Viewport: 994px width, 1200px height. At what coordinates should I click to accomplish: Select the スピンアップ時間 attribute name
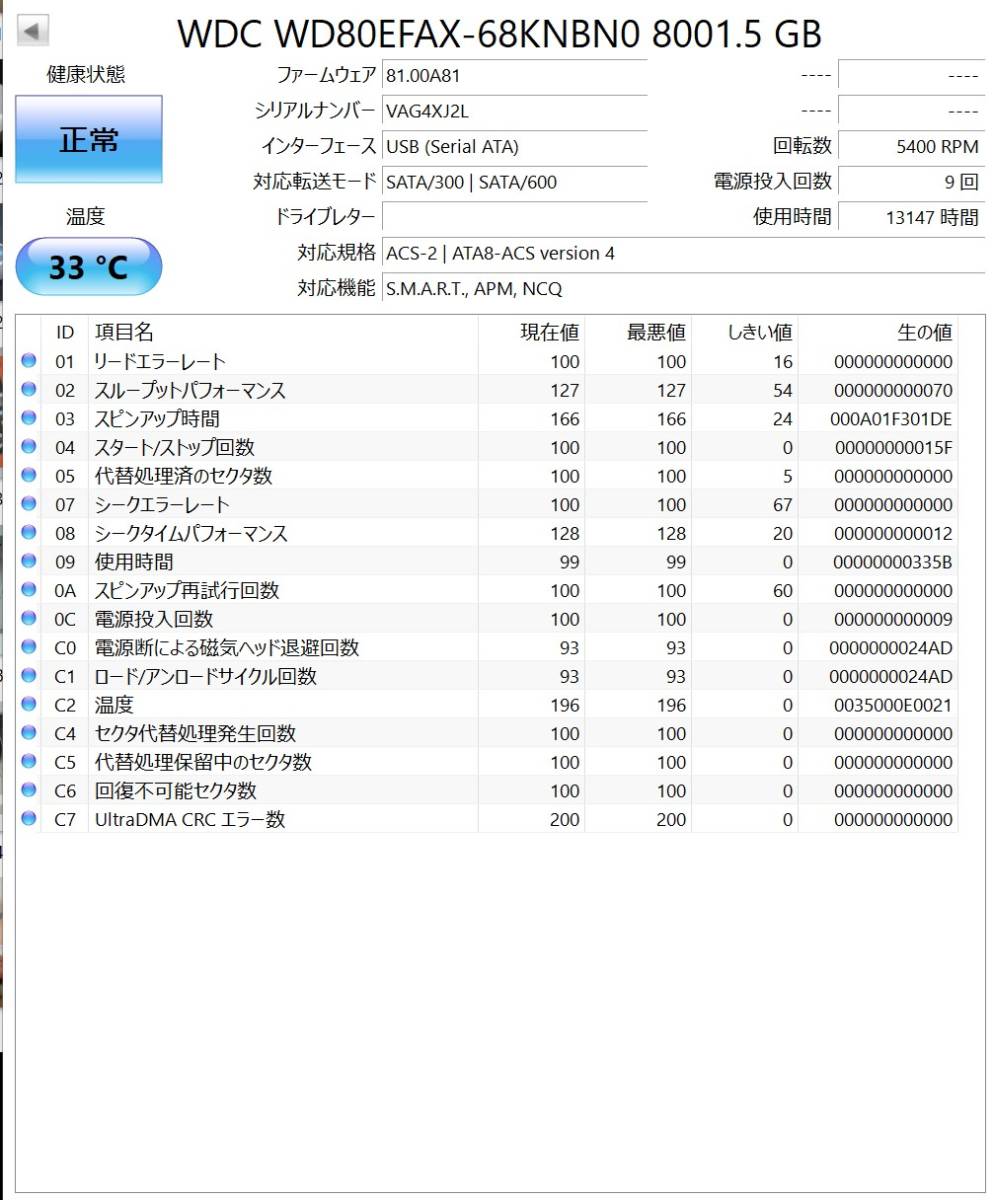point(157,419)
